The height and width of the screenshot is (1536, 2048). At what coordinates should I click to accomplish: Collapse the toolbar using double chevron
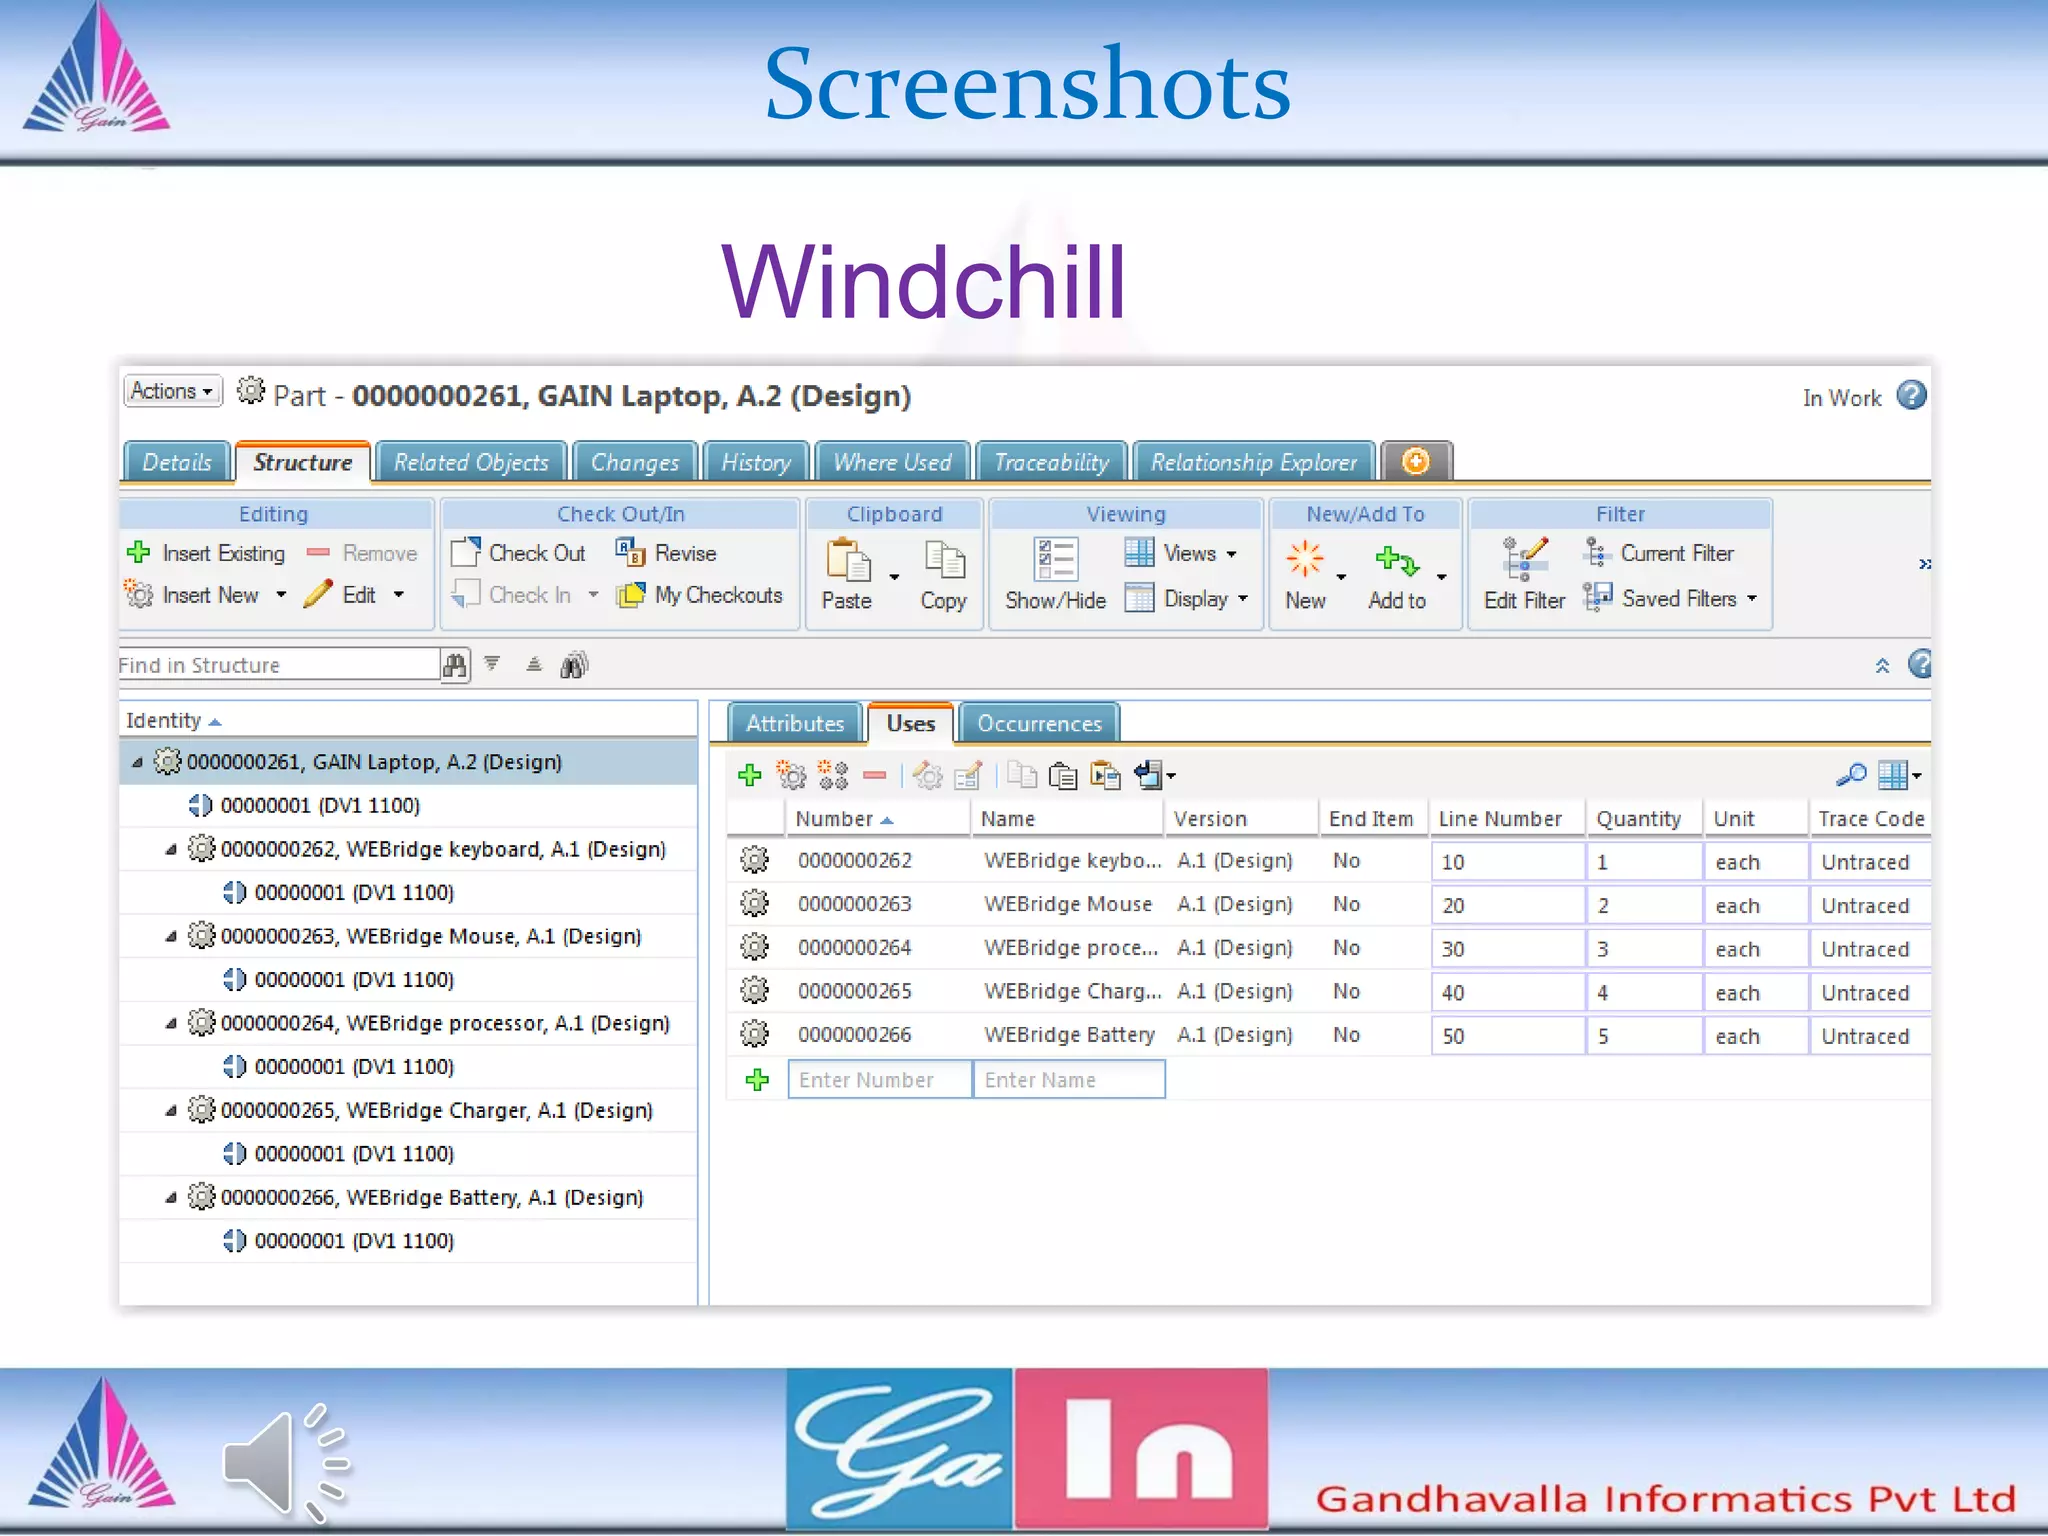click(1882, 666)
